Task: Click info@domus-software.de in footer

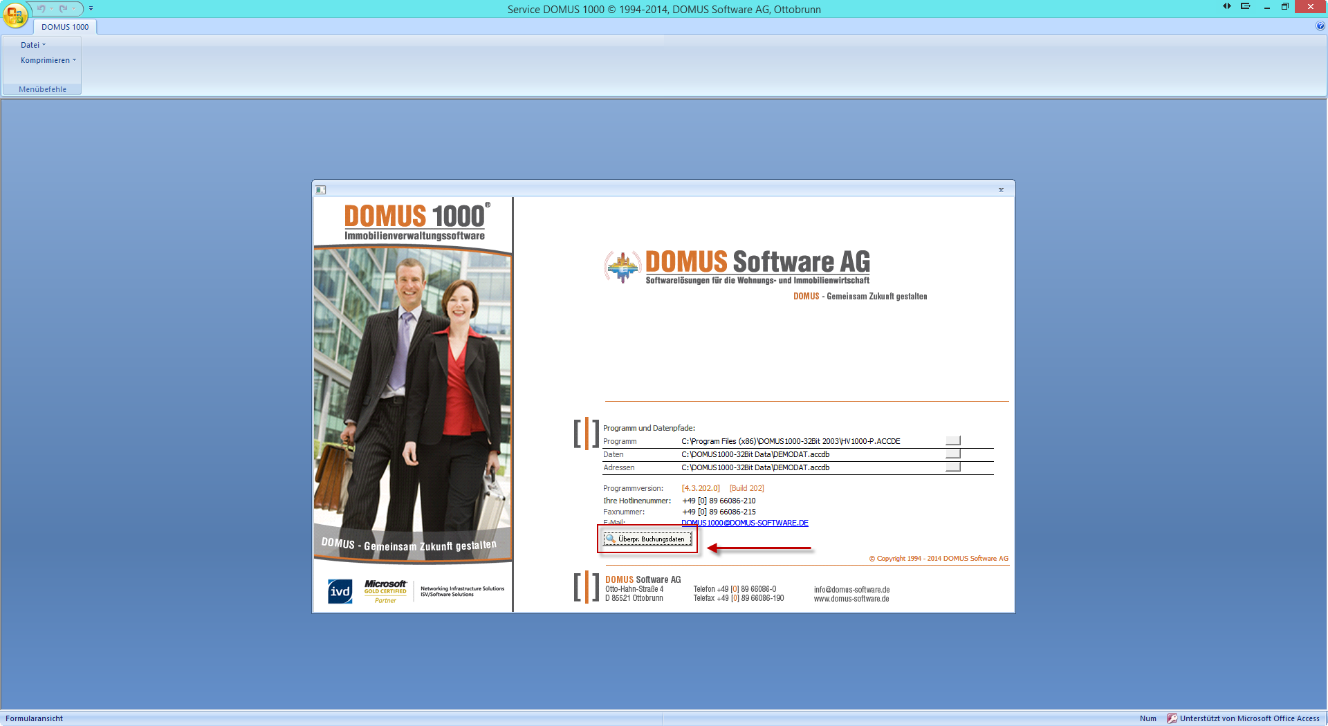Action: (x=852, y=589)
